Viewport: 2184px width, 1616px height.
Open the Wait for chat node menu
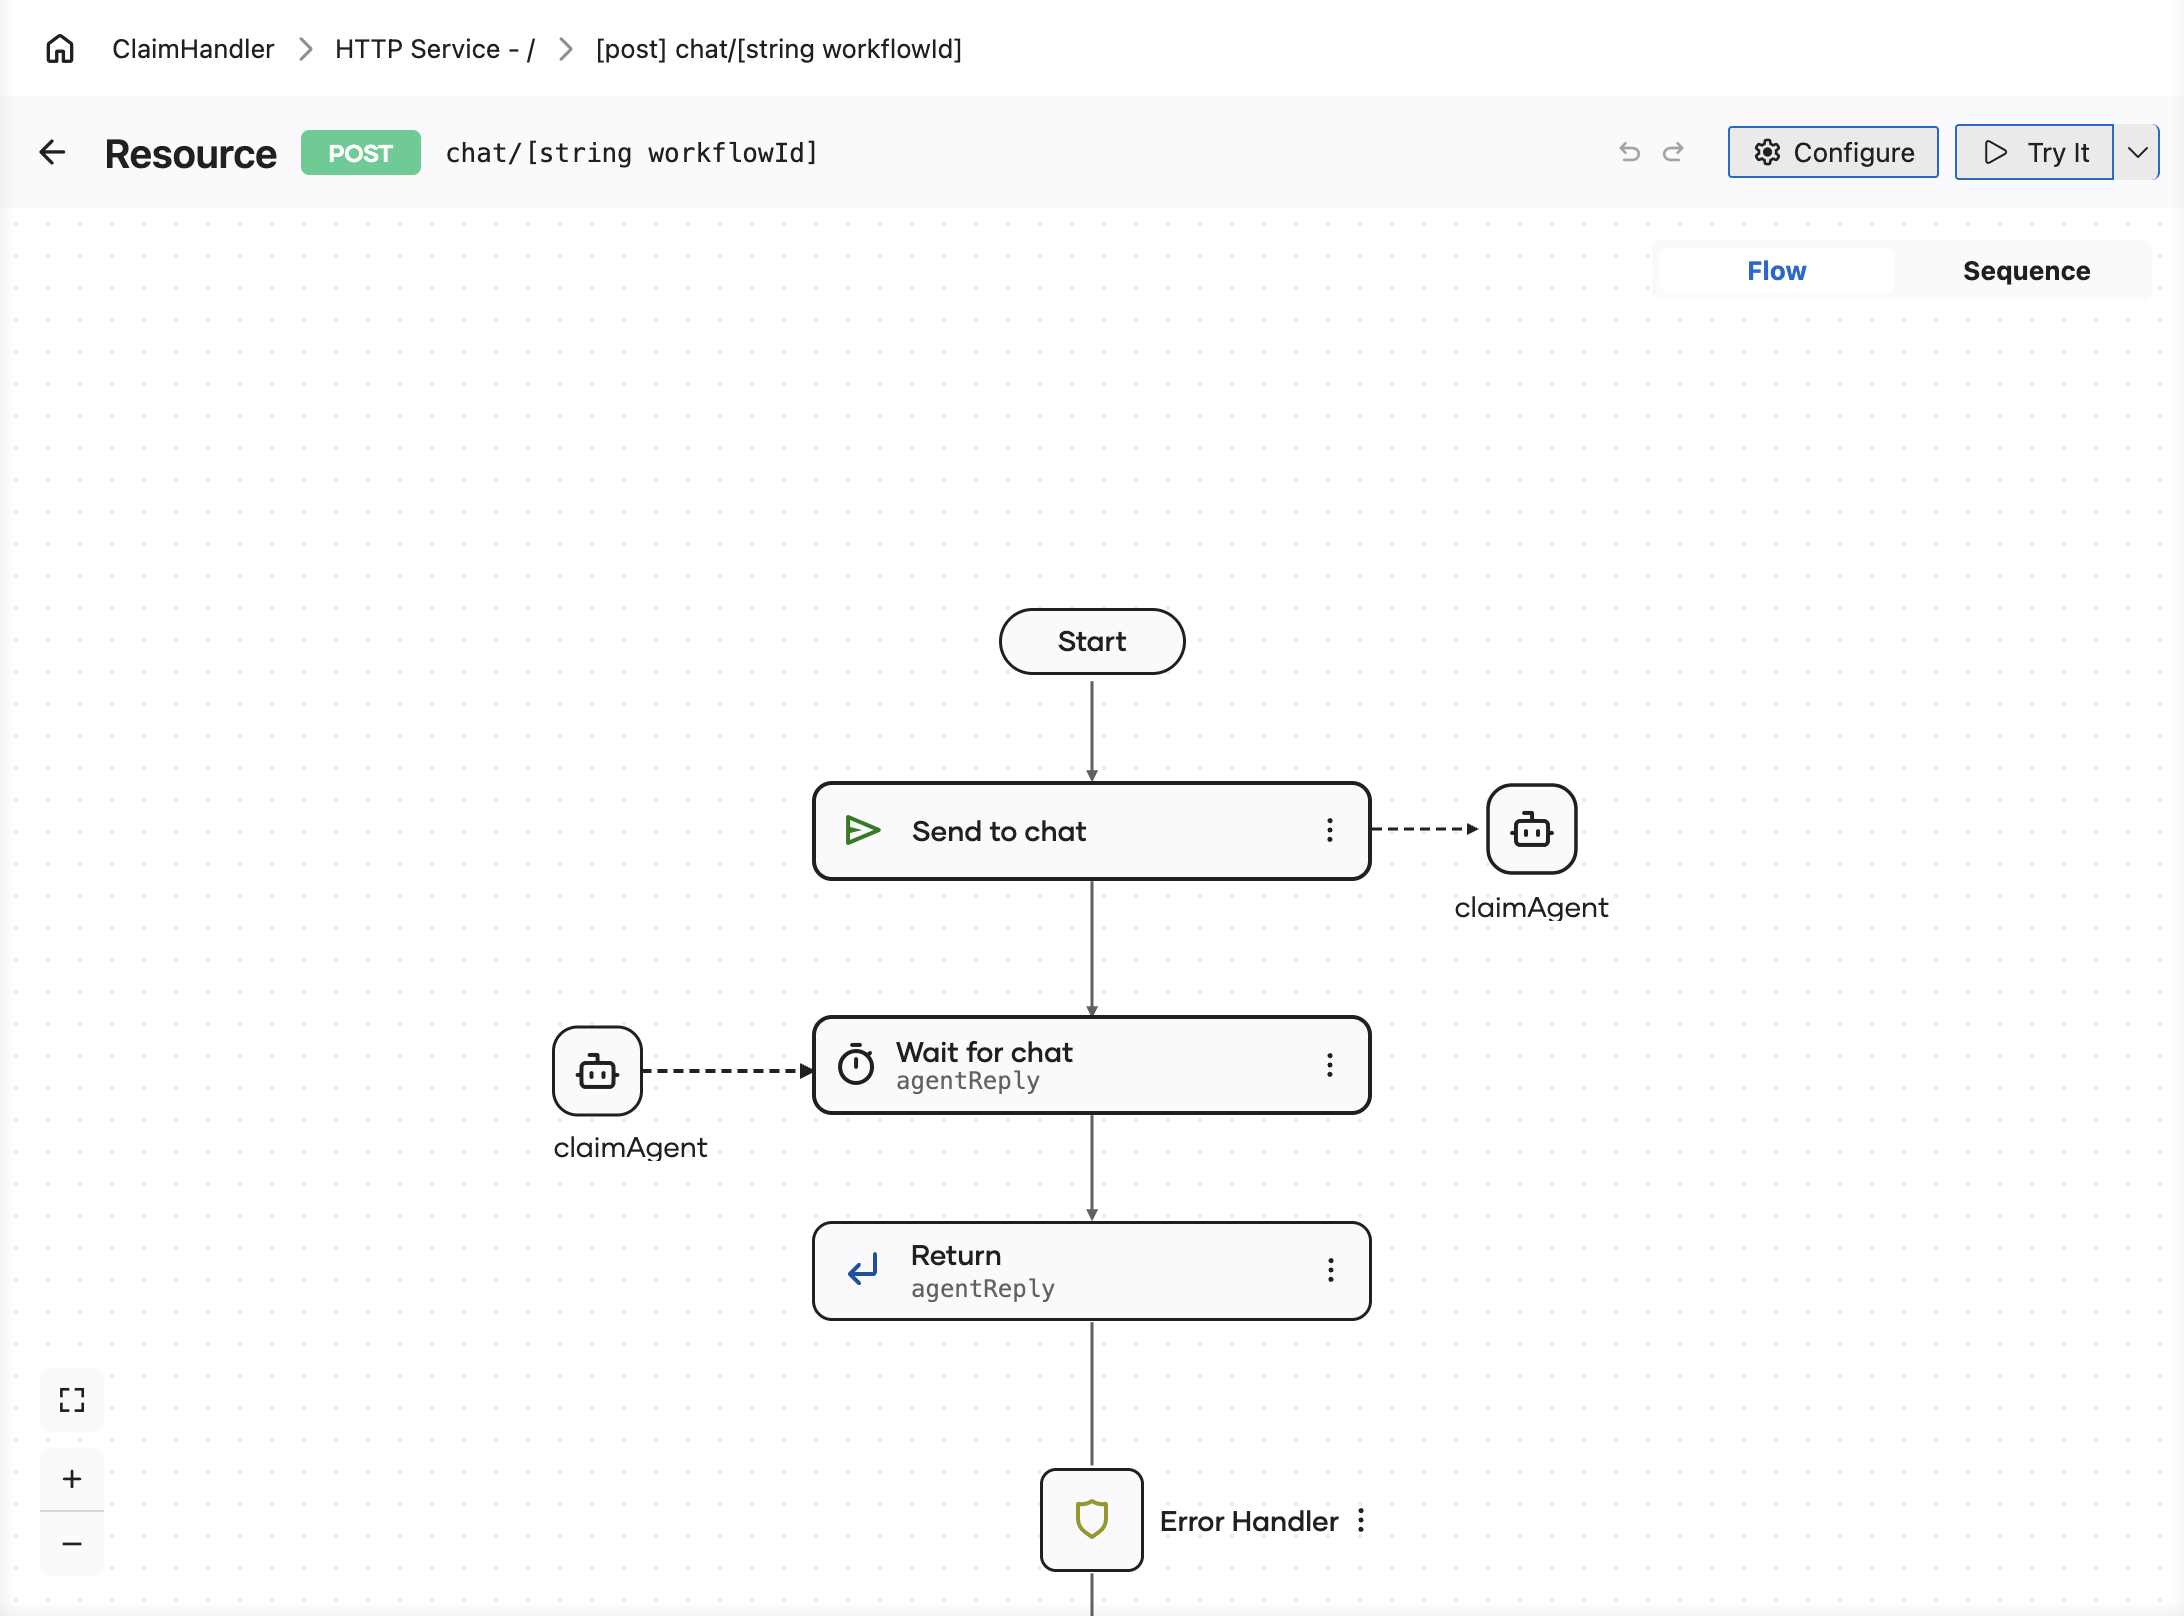click(x=1330, y=1065)
